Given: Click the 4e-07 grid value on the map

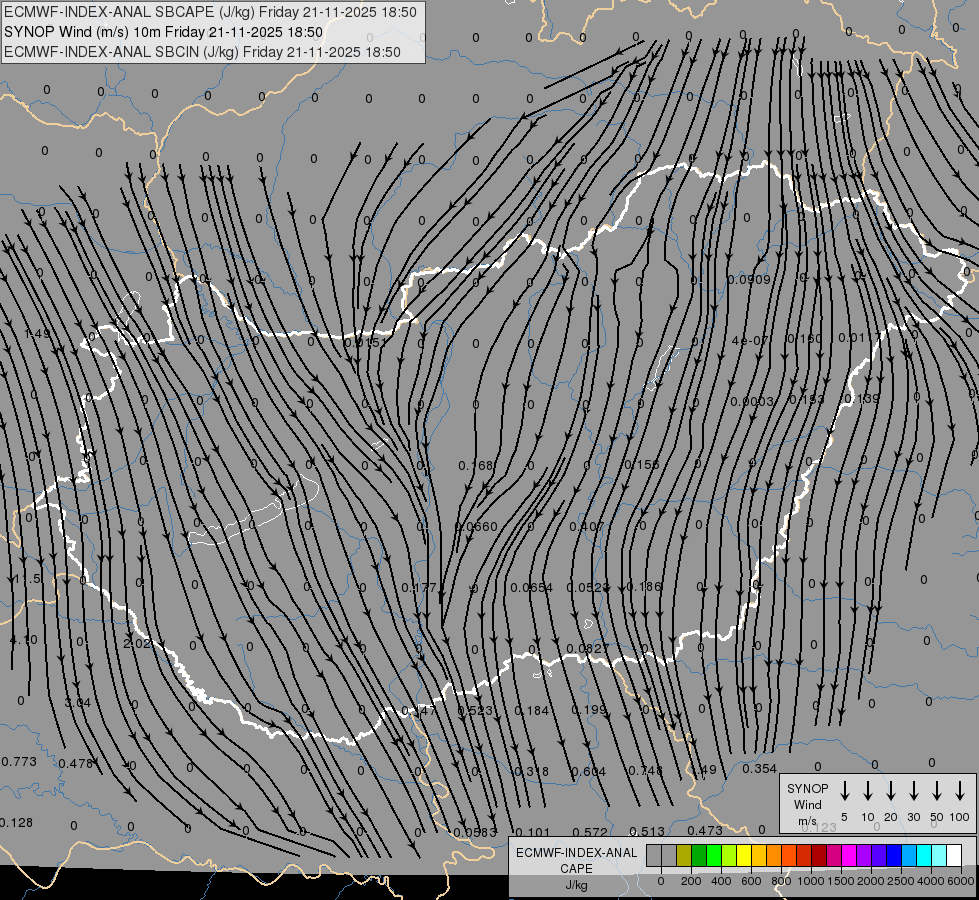Looking at the screenshot, I should 750,340.
